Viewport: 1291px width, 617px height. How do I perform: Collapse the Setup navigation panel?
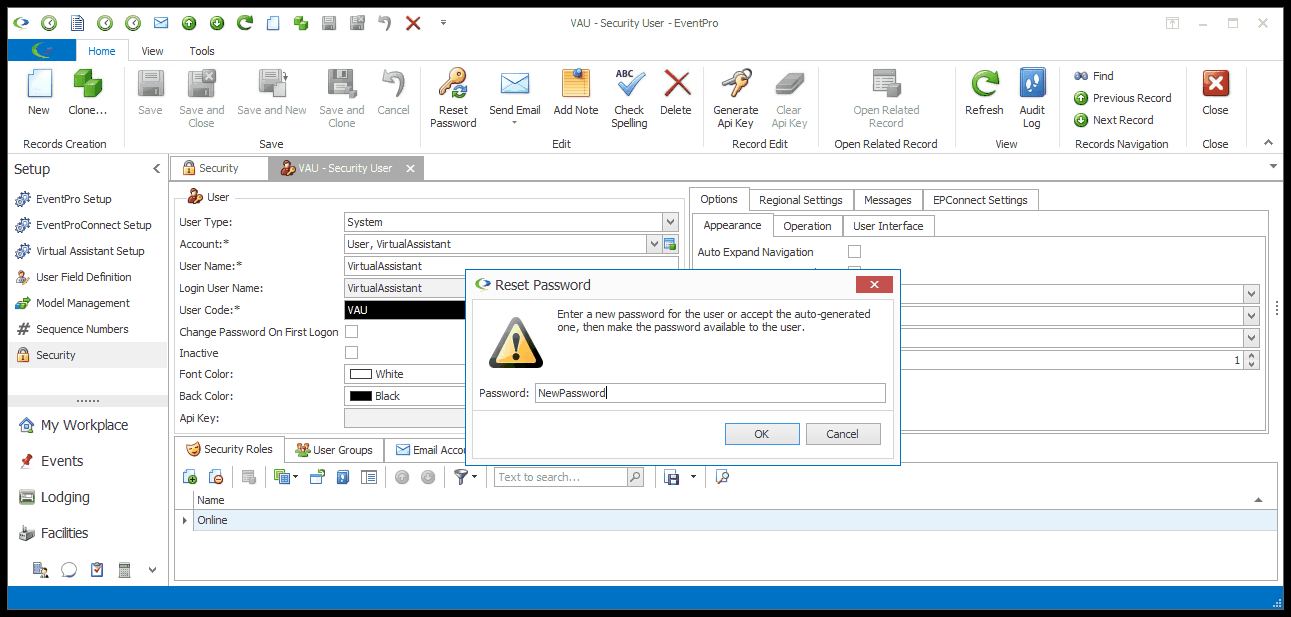coord(156,169)
